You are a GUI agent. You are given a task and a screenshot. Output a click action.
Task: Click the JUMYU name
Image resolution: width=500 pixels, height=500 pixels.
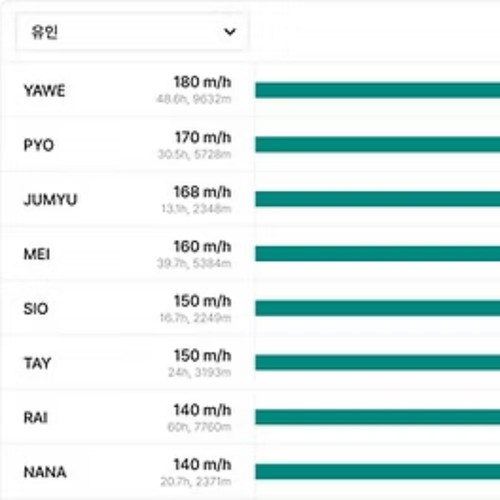pyautogui.click(x=50, y=200)
